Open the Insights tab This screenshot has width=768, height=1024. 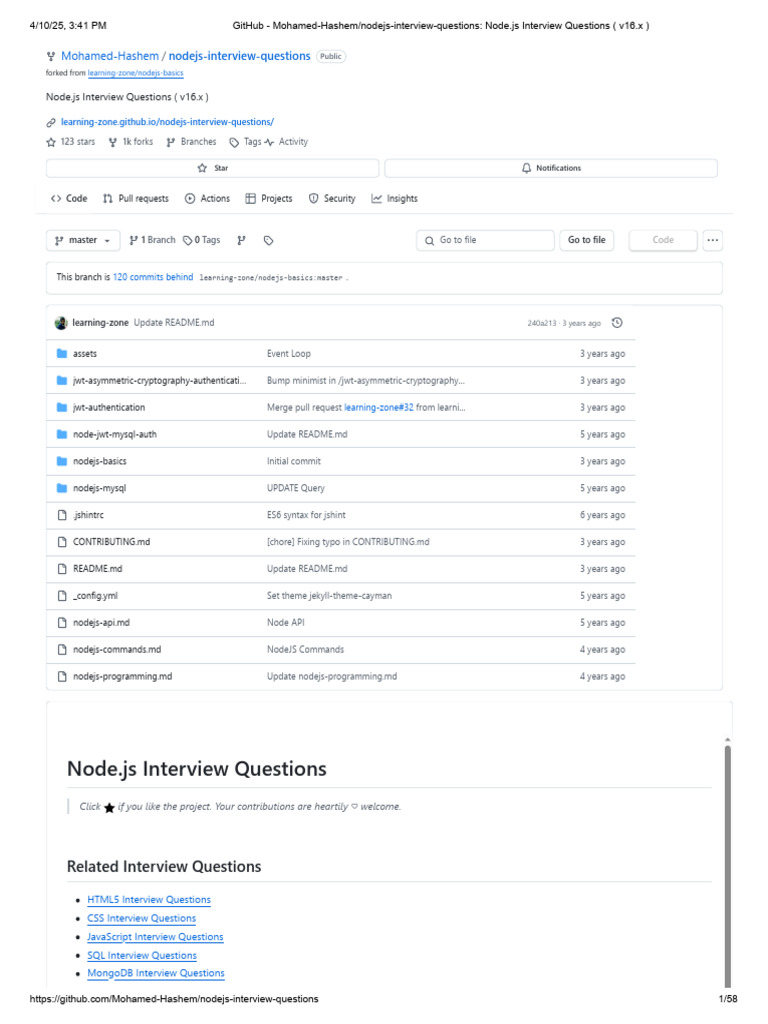(394, 199)
